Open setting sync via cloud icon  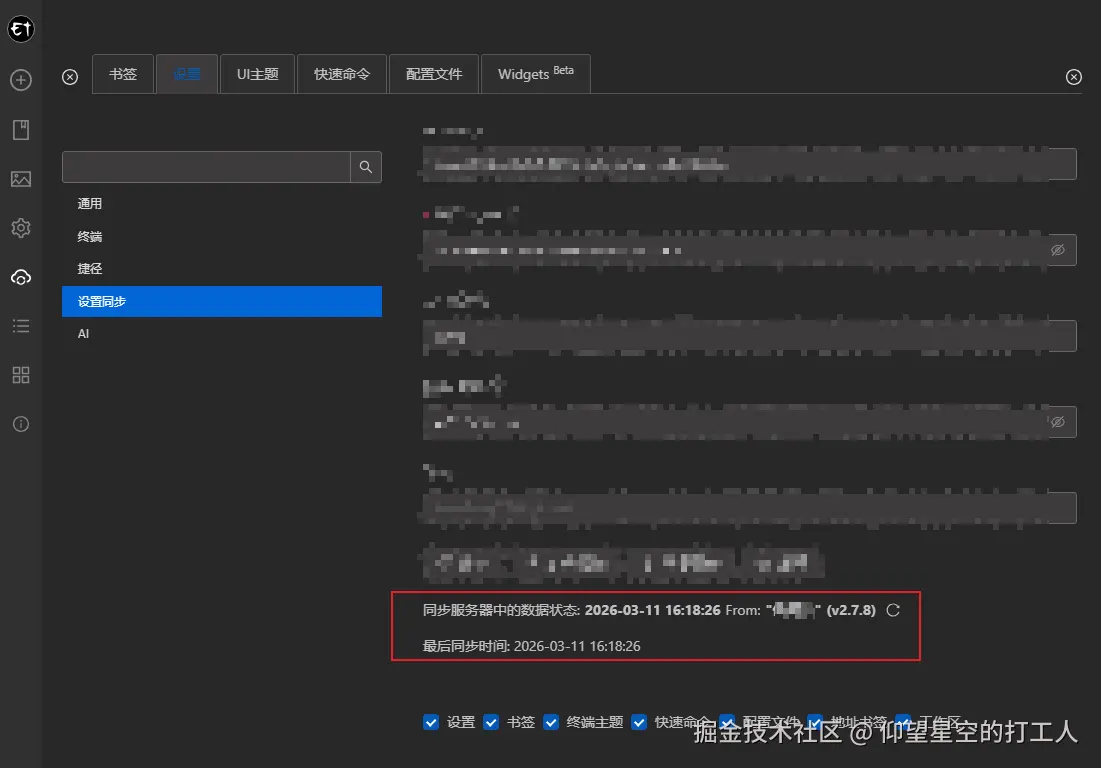click(21, 277)
